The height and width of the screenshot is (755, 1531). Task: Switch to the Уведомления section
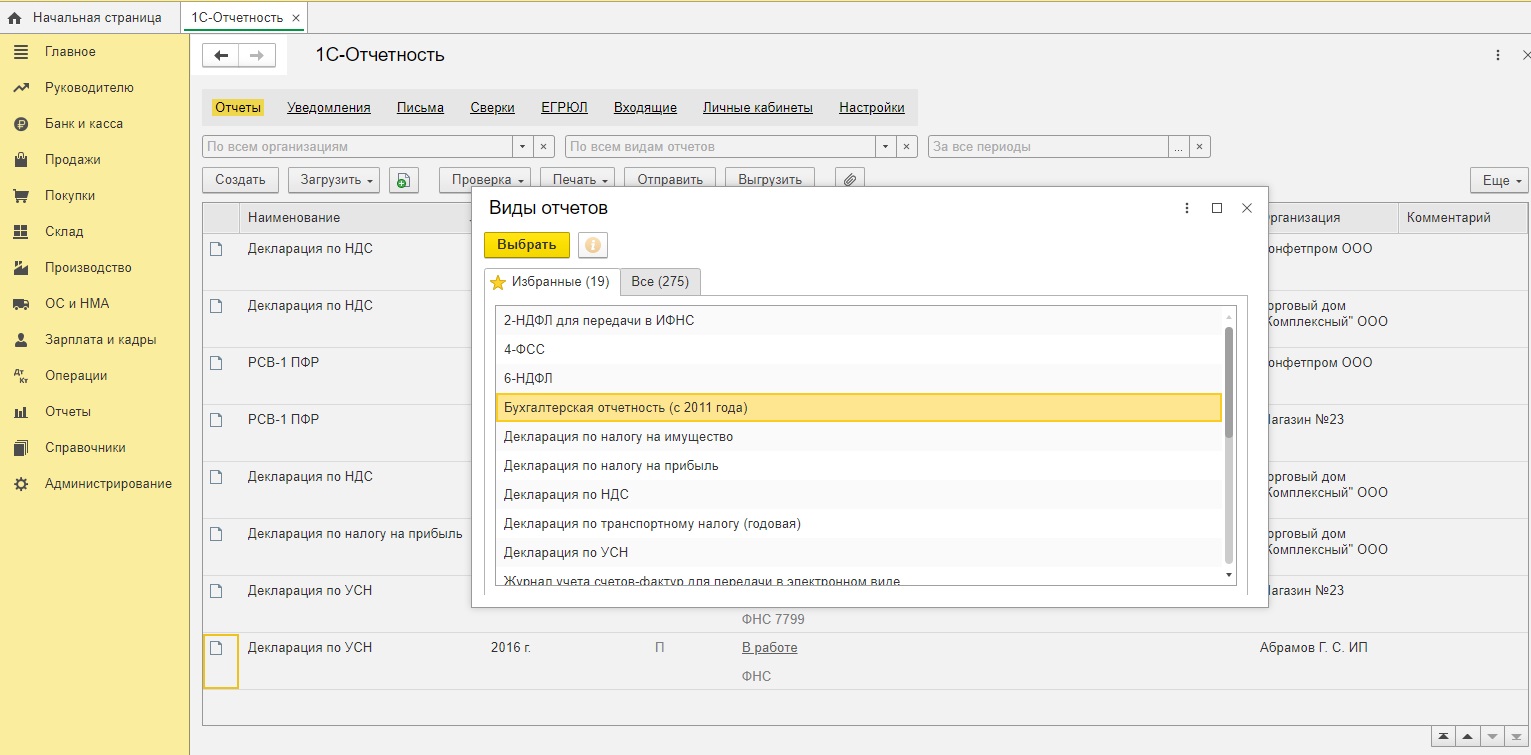[329, 107]
